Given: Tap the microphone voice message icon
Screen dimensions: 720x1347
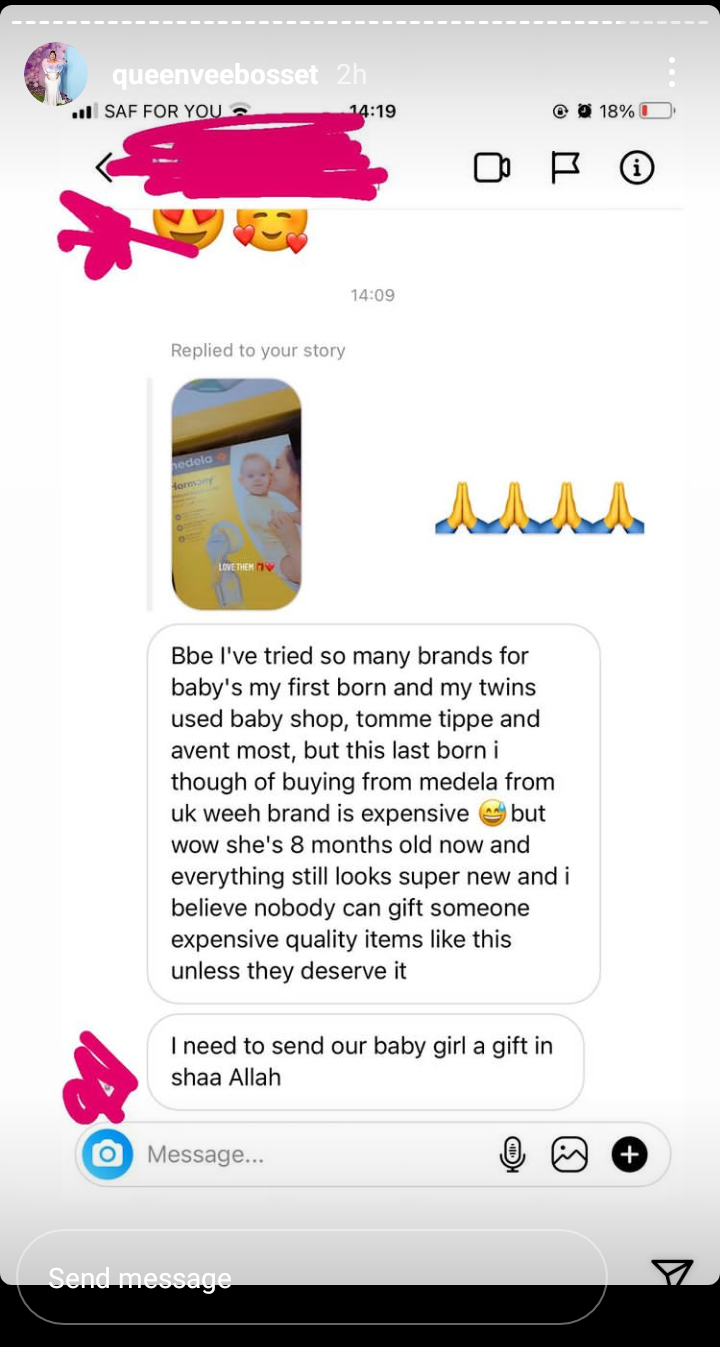Looking at the screenshot, I should tap(512, 1154).
